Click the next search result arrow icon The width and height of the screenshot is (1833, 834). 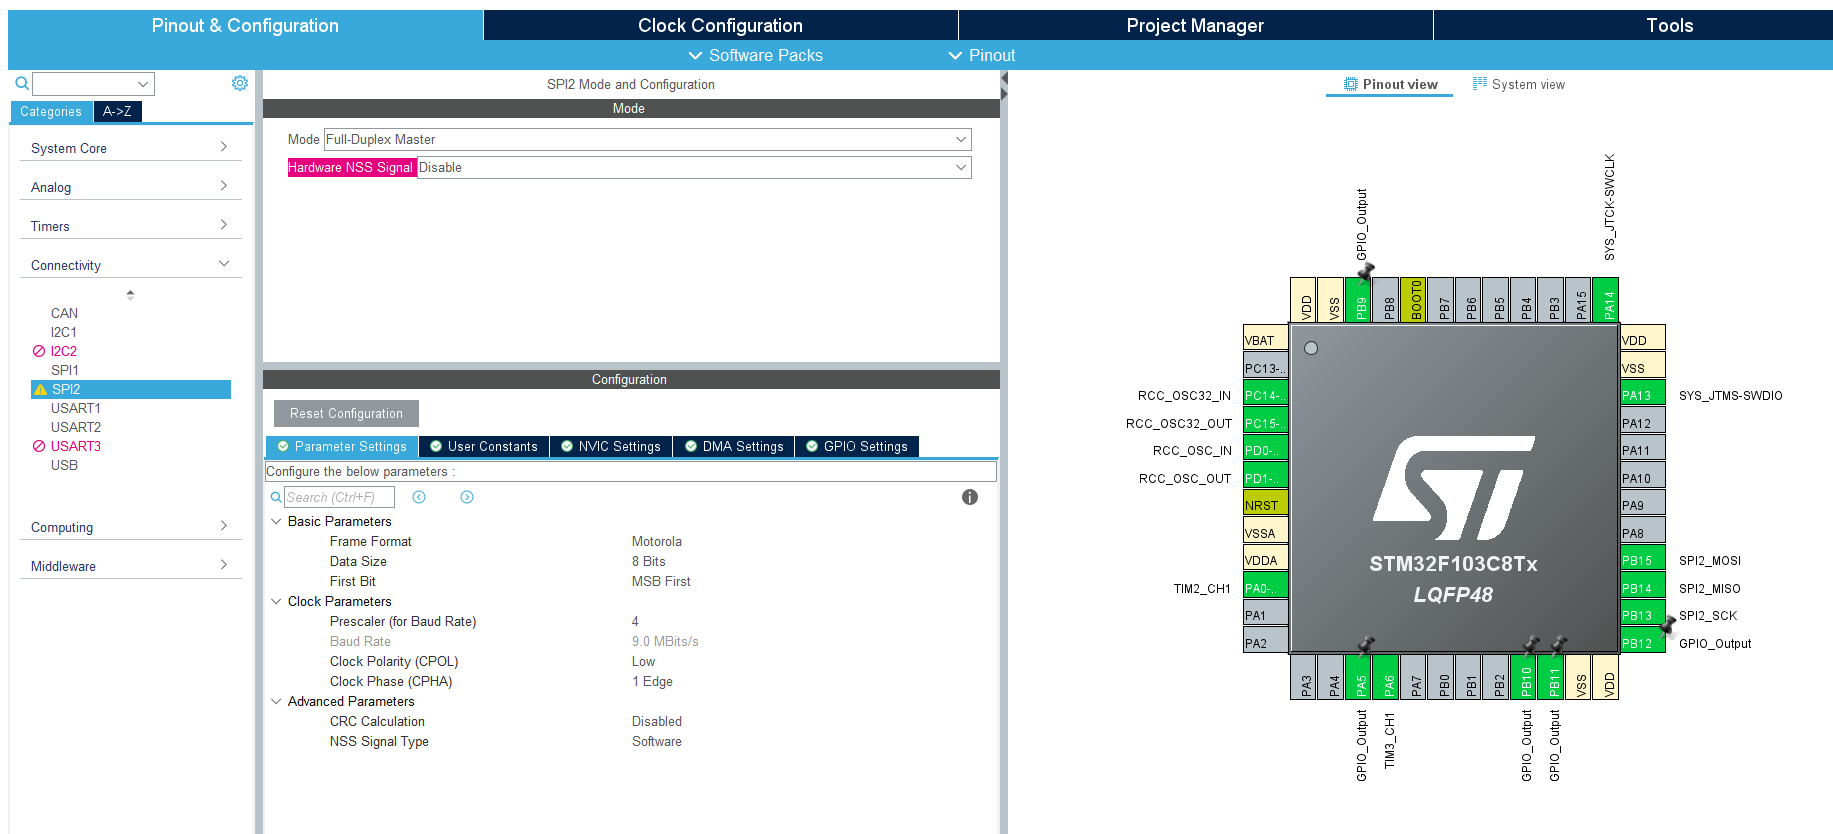tap(467, 497)
